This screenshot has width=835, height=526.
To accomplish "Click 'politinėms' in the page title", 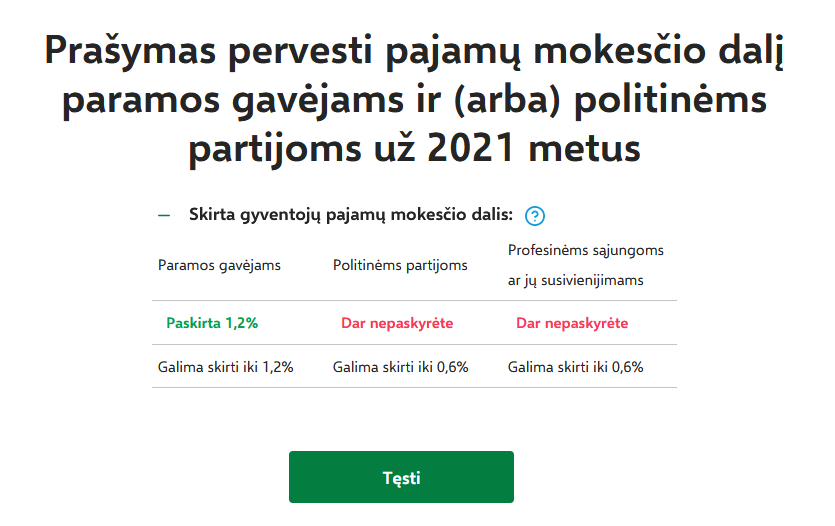I will (x=670, y=100).
